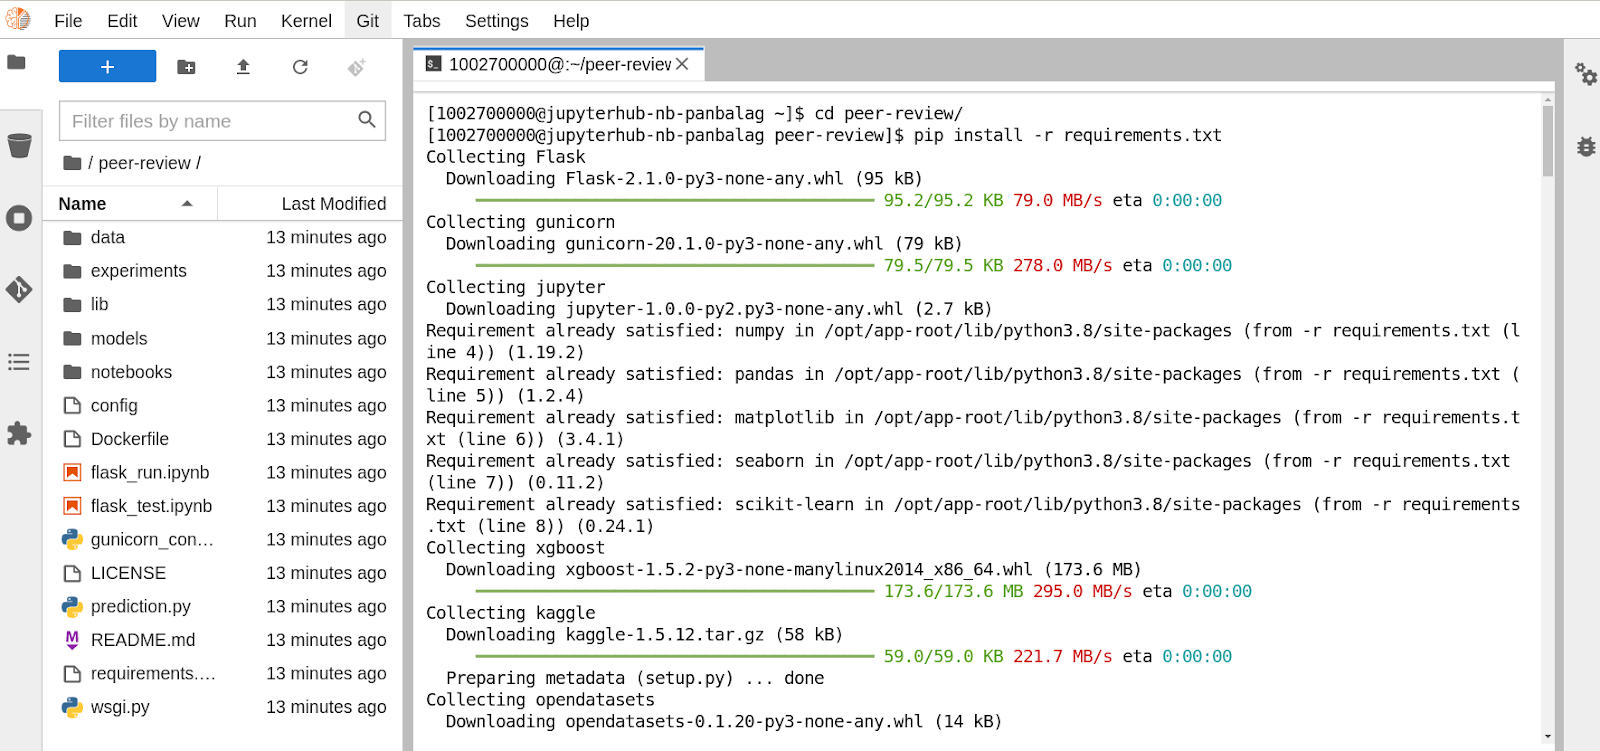Open the Git menu
This screenshot has height=751, width=1600.
coord(367,21)
